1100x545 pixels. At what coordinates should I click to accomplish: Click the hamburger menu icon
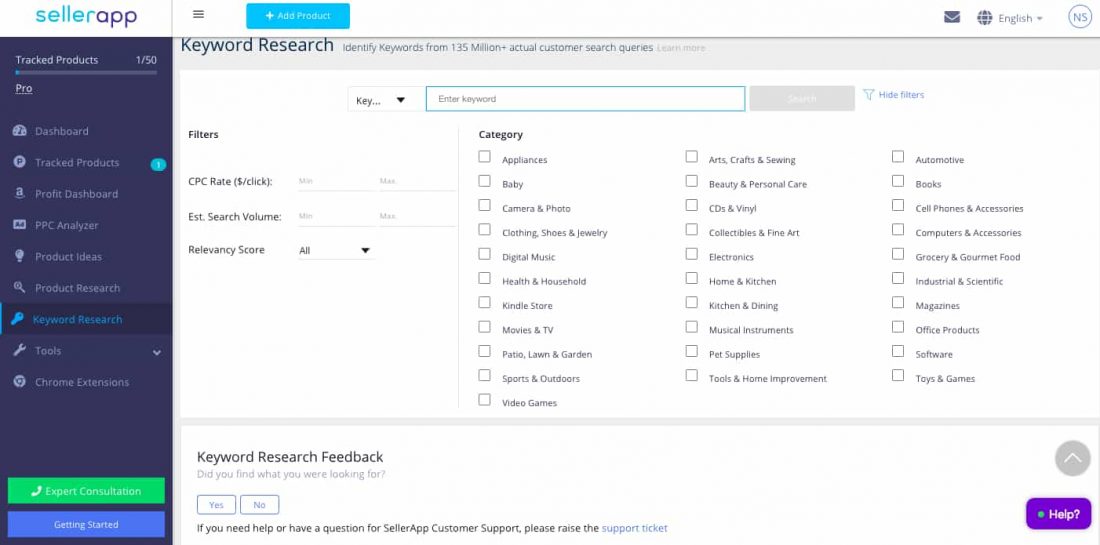[198, 15]
